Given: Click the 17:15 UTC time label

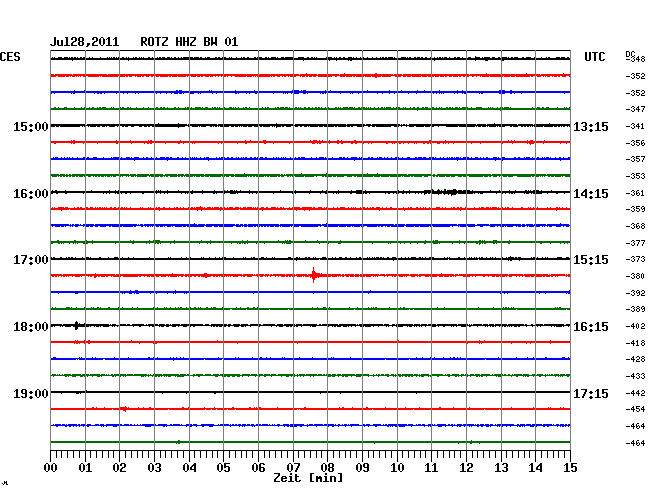Looking at the screenshot, I should point(591,393).
